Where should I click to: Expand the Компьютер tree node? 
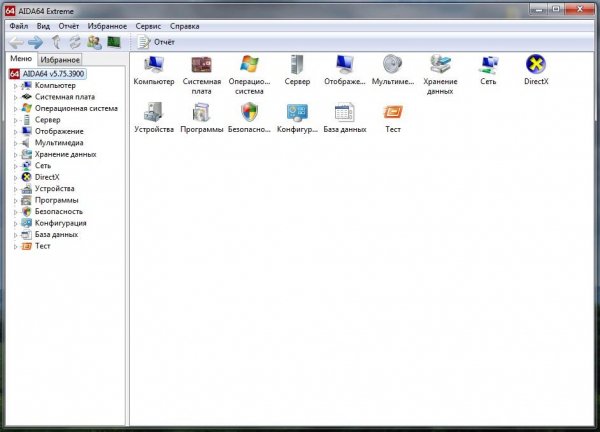(15, 86)
